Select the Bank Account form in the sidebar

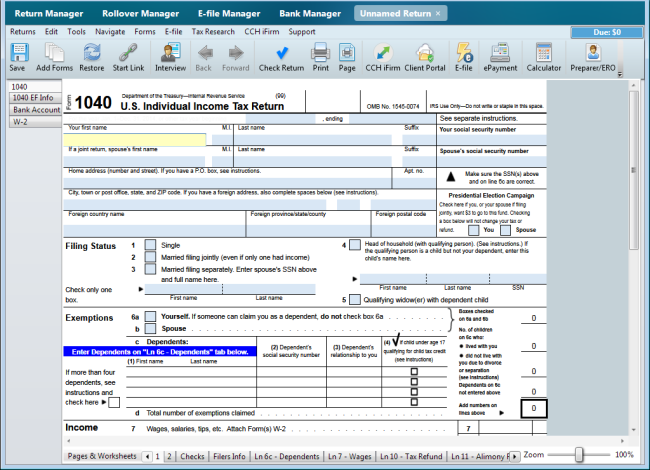pos(35,110)
